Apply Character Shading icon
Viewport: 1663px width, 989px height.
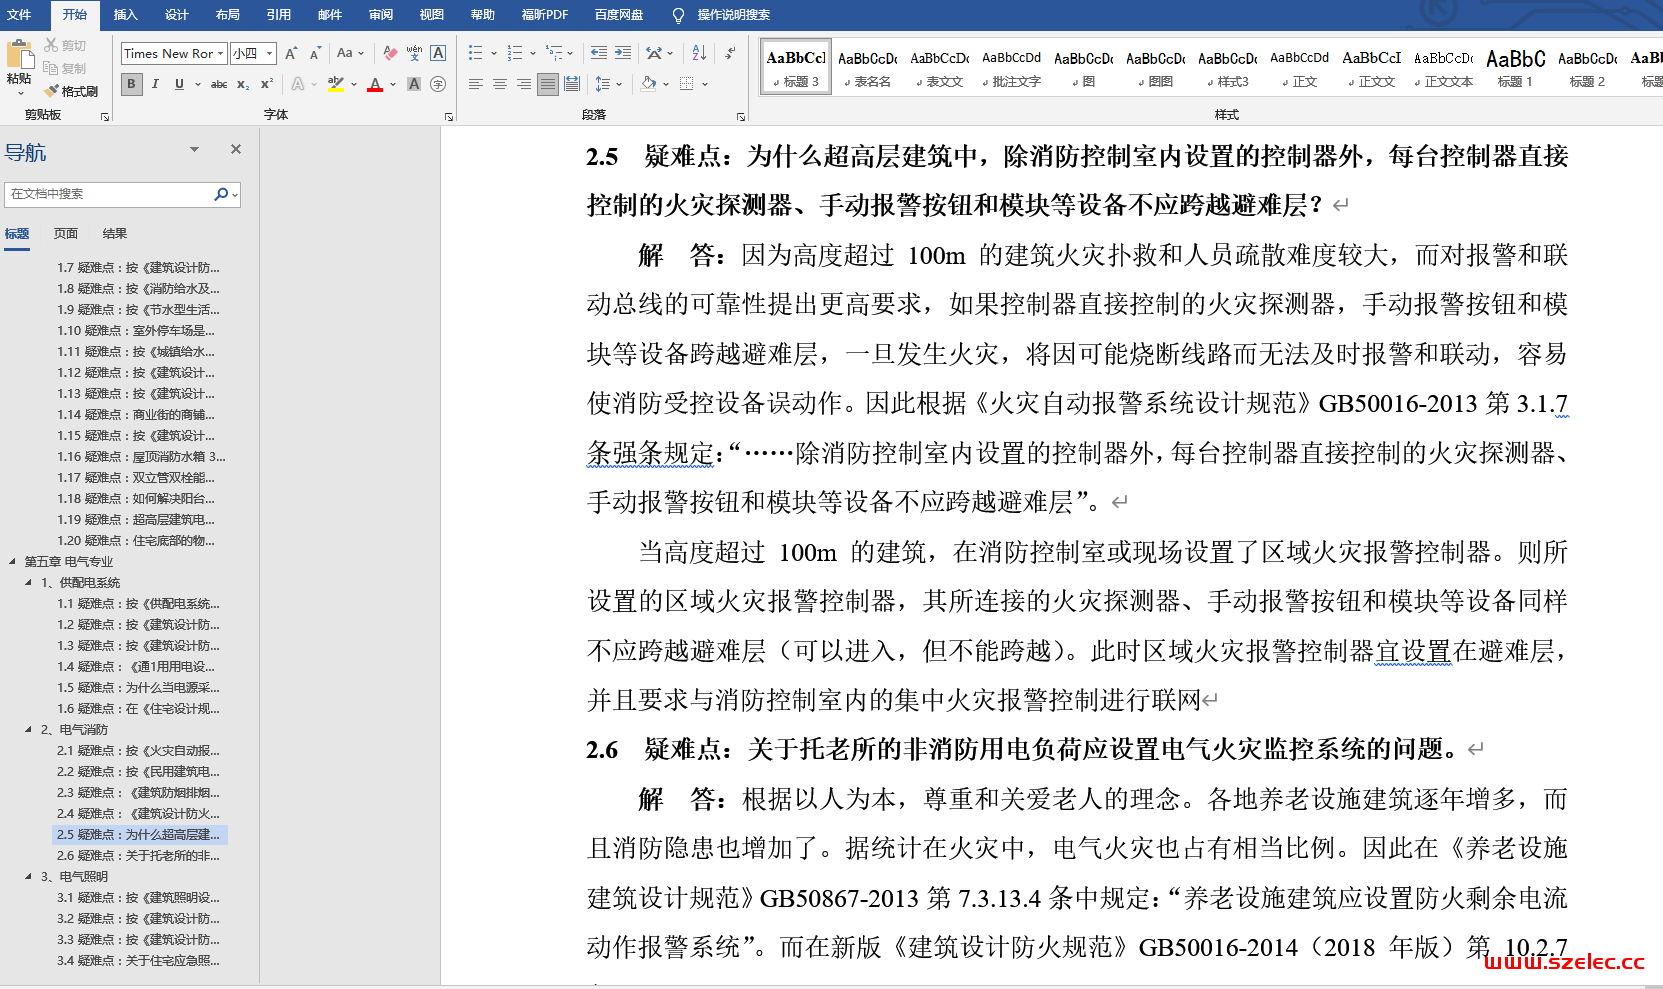pyautogui.click(x=414, y=84)
